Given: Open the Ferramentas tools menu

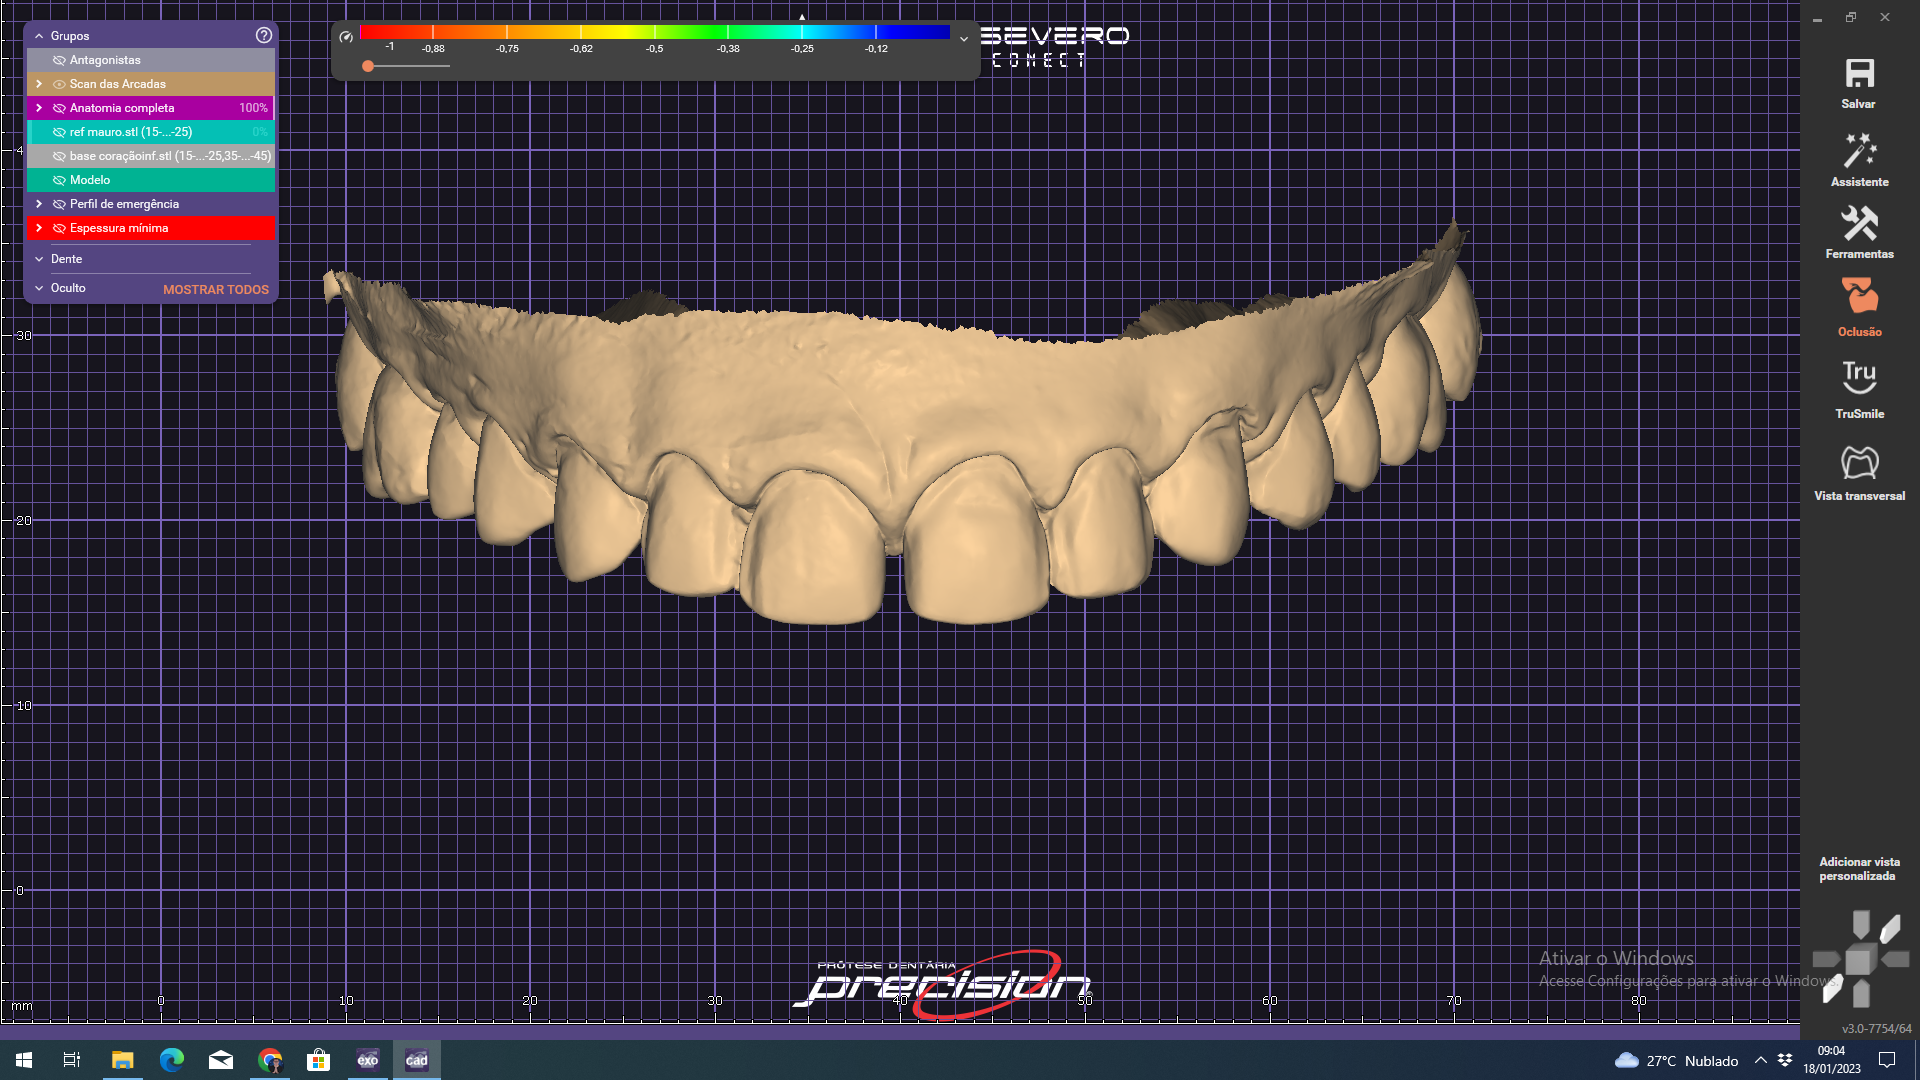Looking at the screenshot, I should 1859,224.
